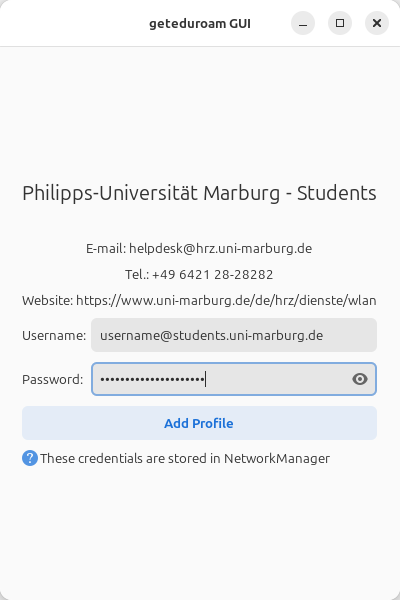400x600 pixels.
Task: Maximize the geteduroam GUI window
Action: 340,23
